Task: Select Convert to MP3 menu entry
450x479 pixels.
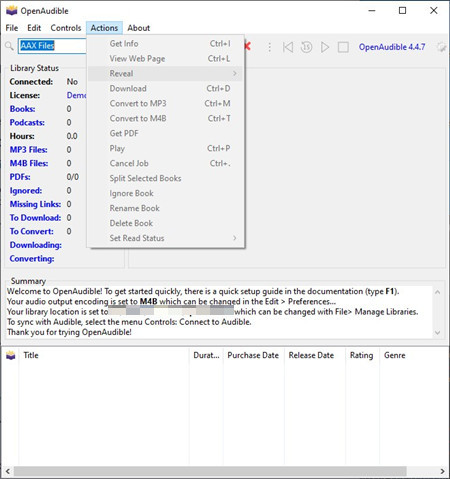Action: [166, 104]
